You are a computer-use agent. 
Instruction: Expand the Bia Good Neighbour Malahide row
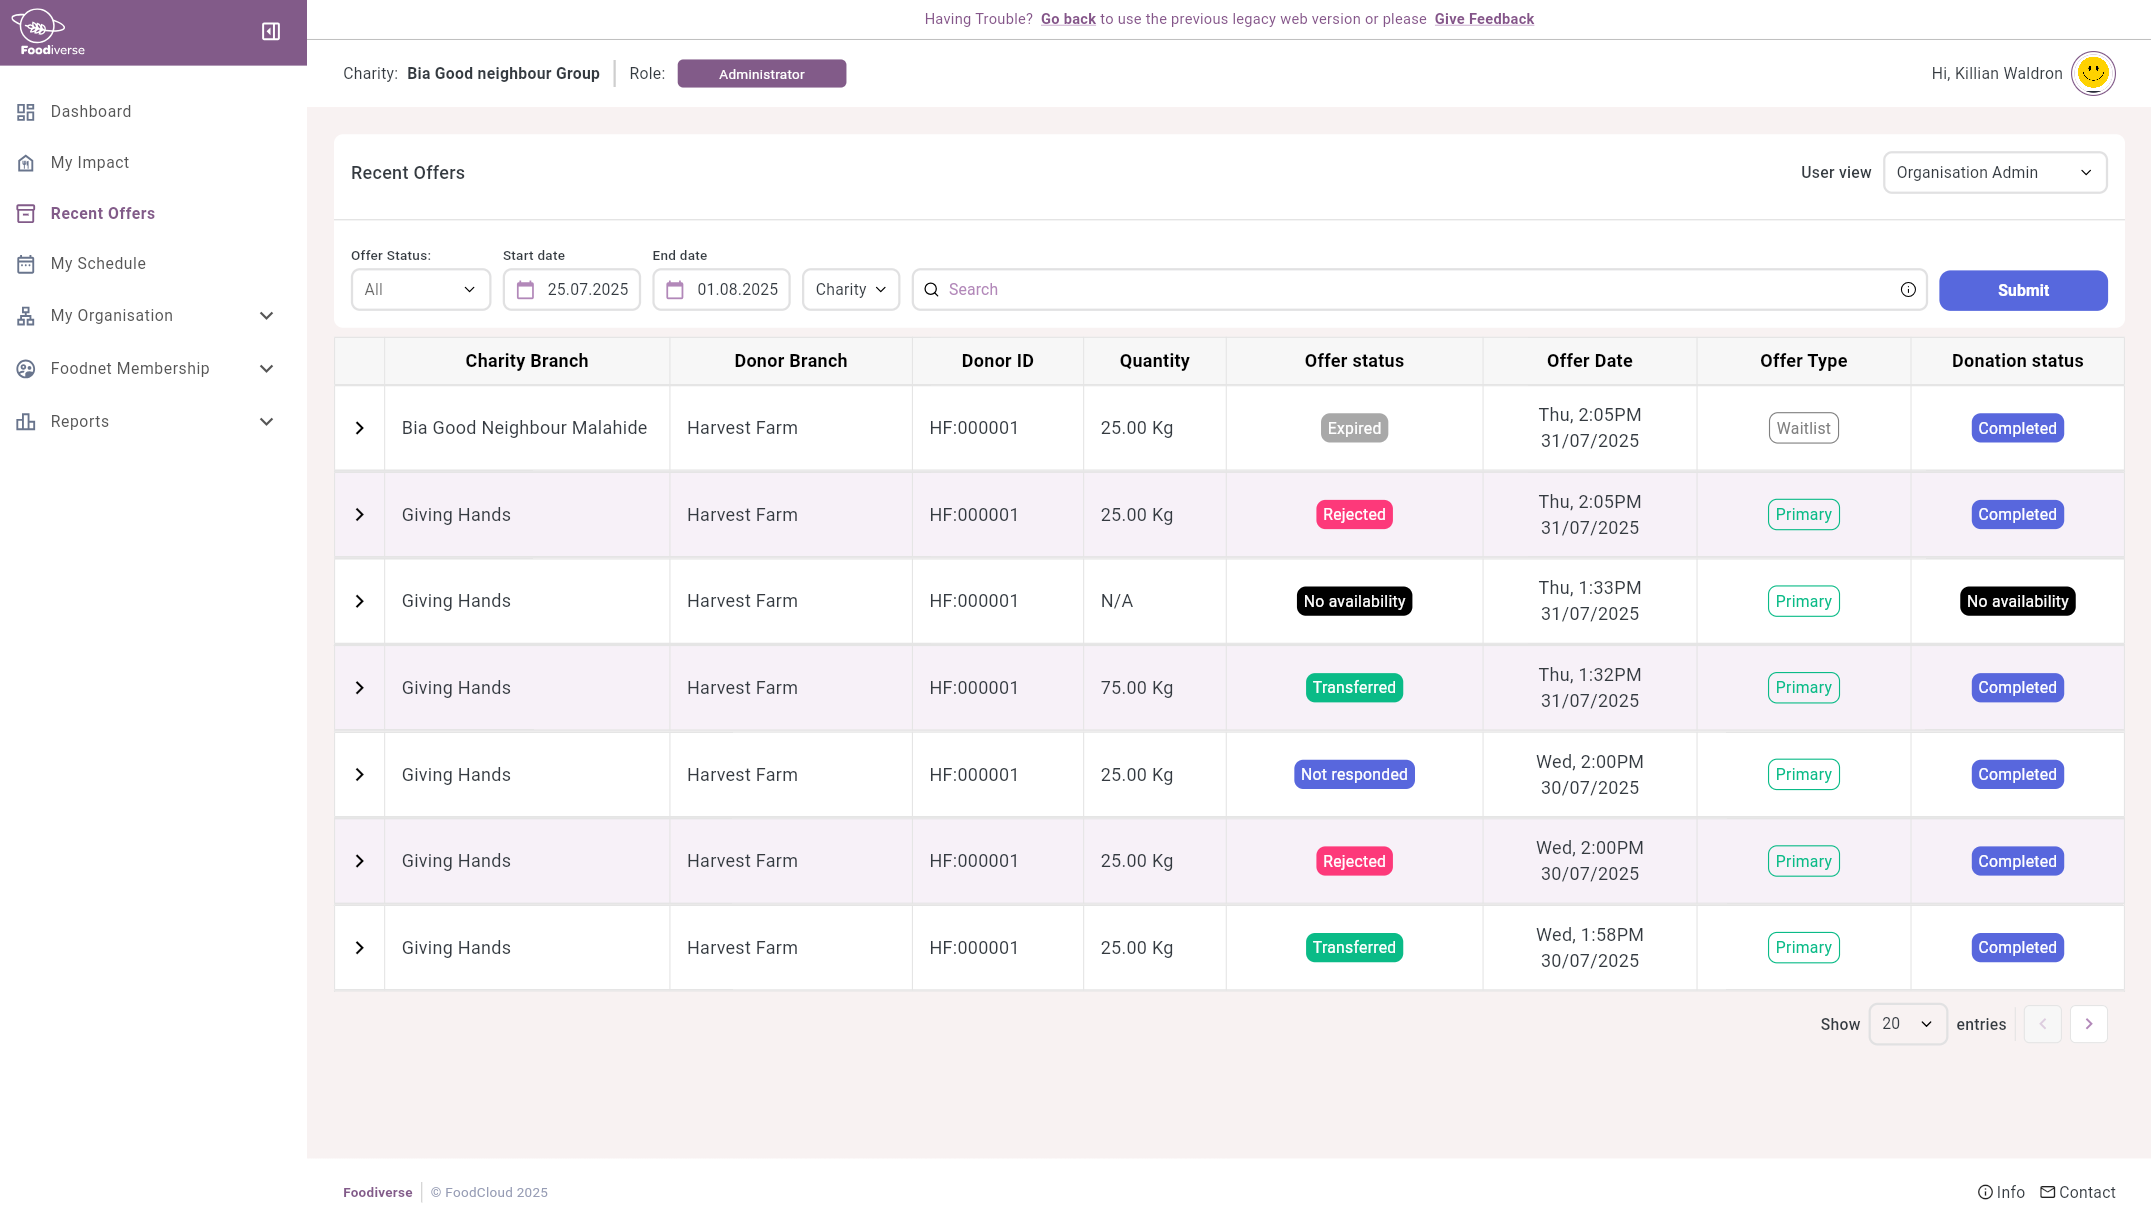coord(360,428)
